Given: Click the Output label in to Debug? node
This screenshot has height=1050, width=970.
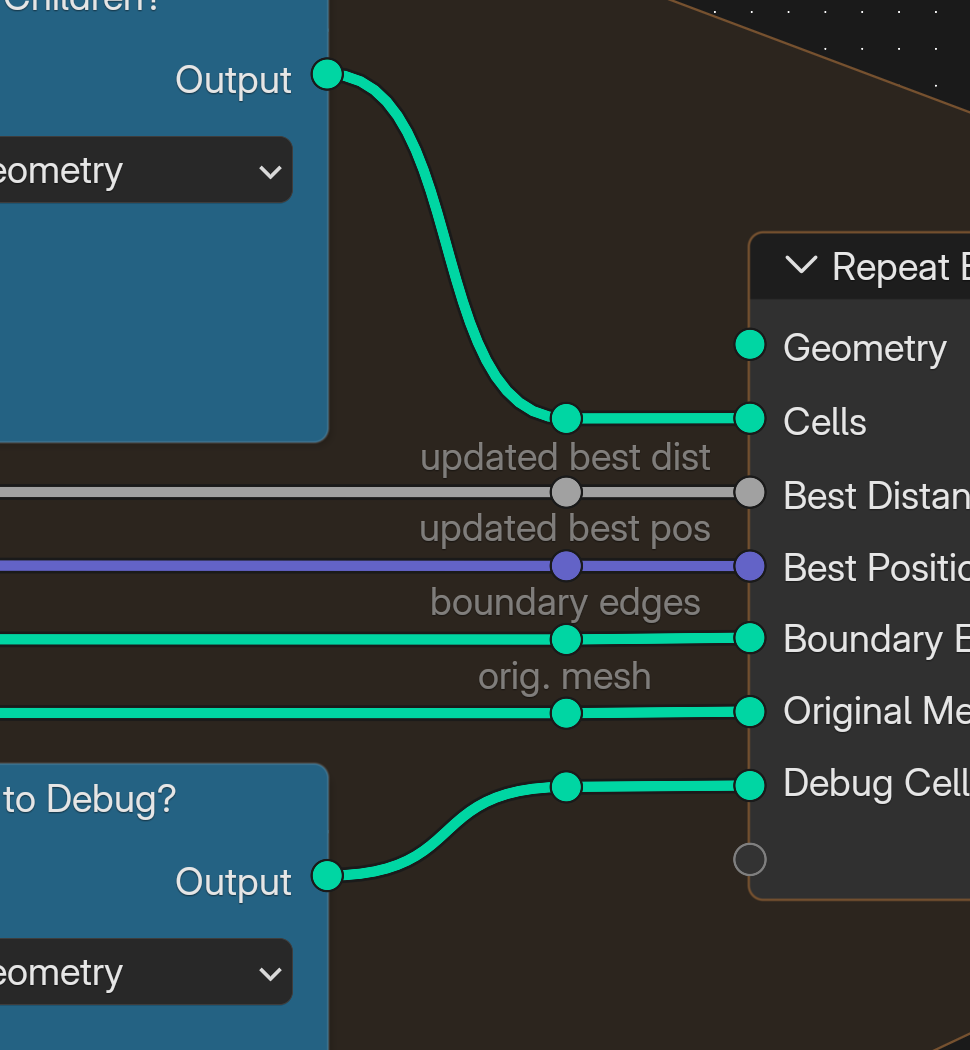Looking at the screenshot, I should pos(233,882).
